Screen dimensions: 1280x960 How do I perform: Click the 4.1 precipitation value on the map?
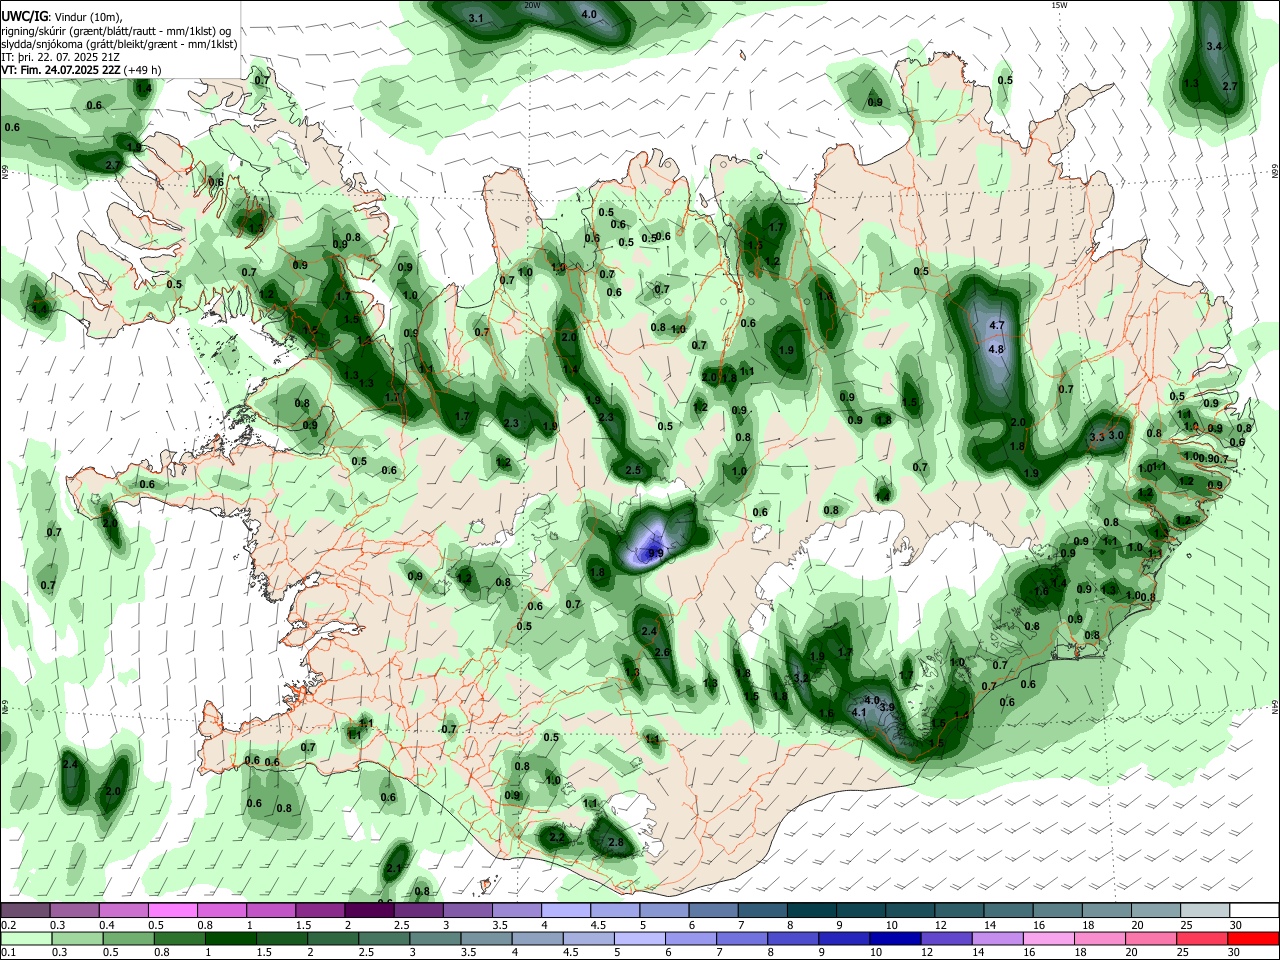(859, 713)
